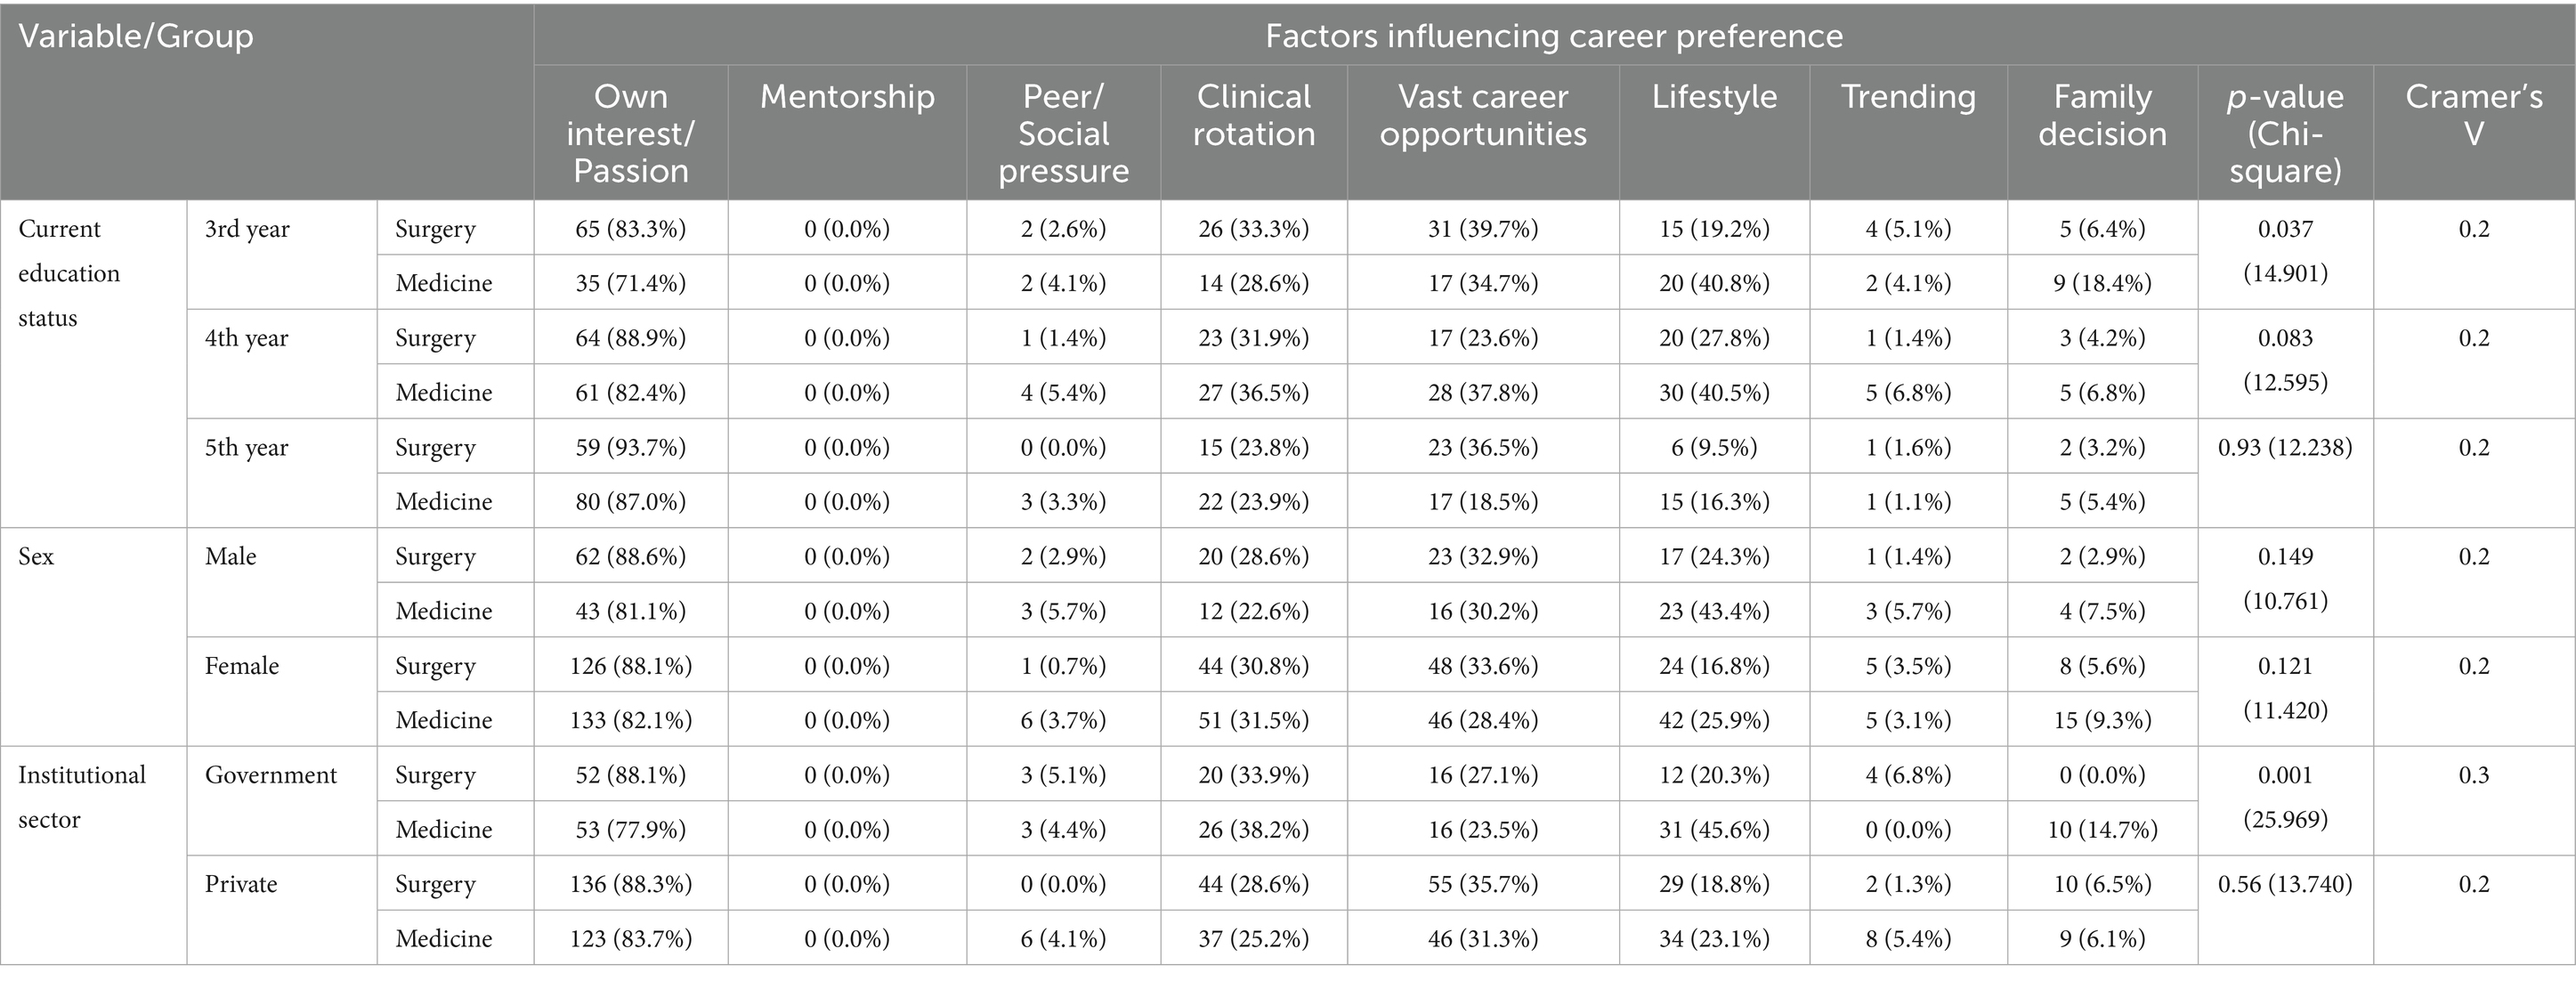
Task: Click the Government group cell
Action: coord(271,775)
